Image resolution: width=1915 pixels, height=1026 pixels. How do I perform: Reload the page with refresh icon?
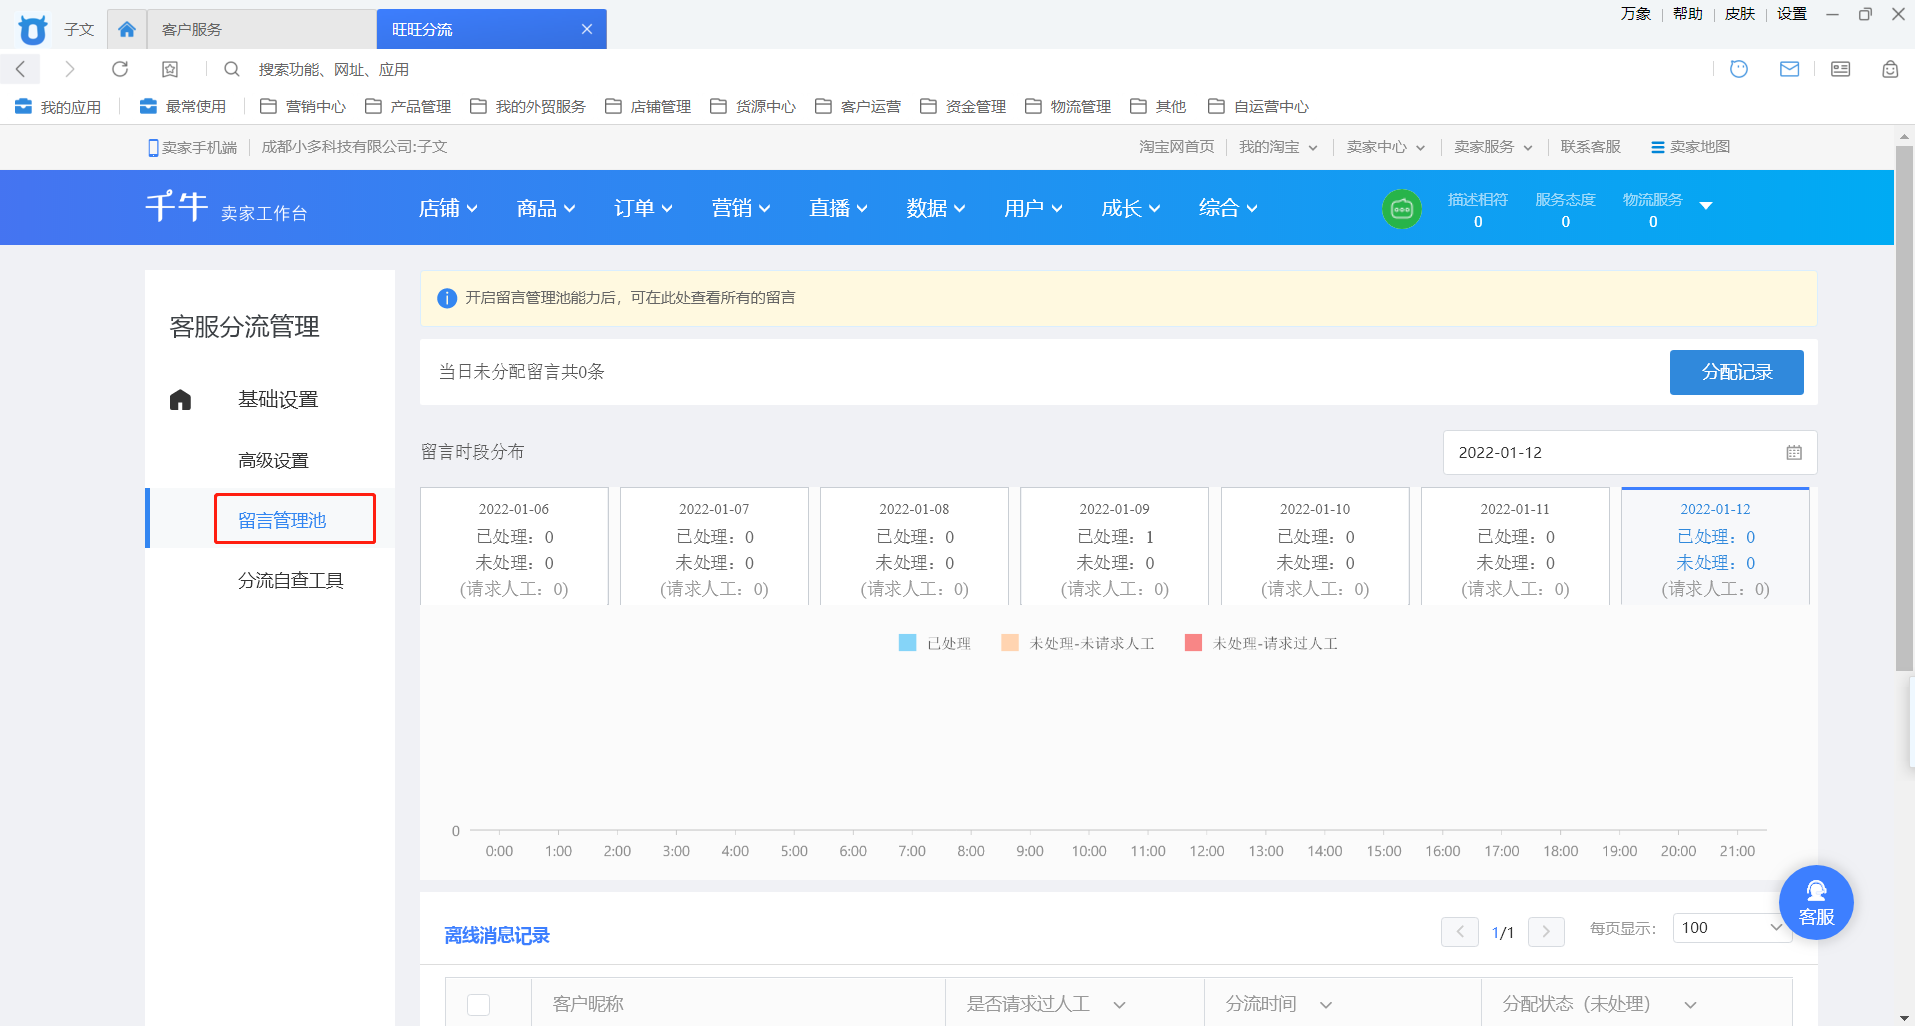pyautogui.click(x=120, y=69)
